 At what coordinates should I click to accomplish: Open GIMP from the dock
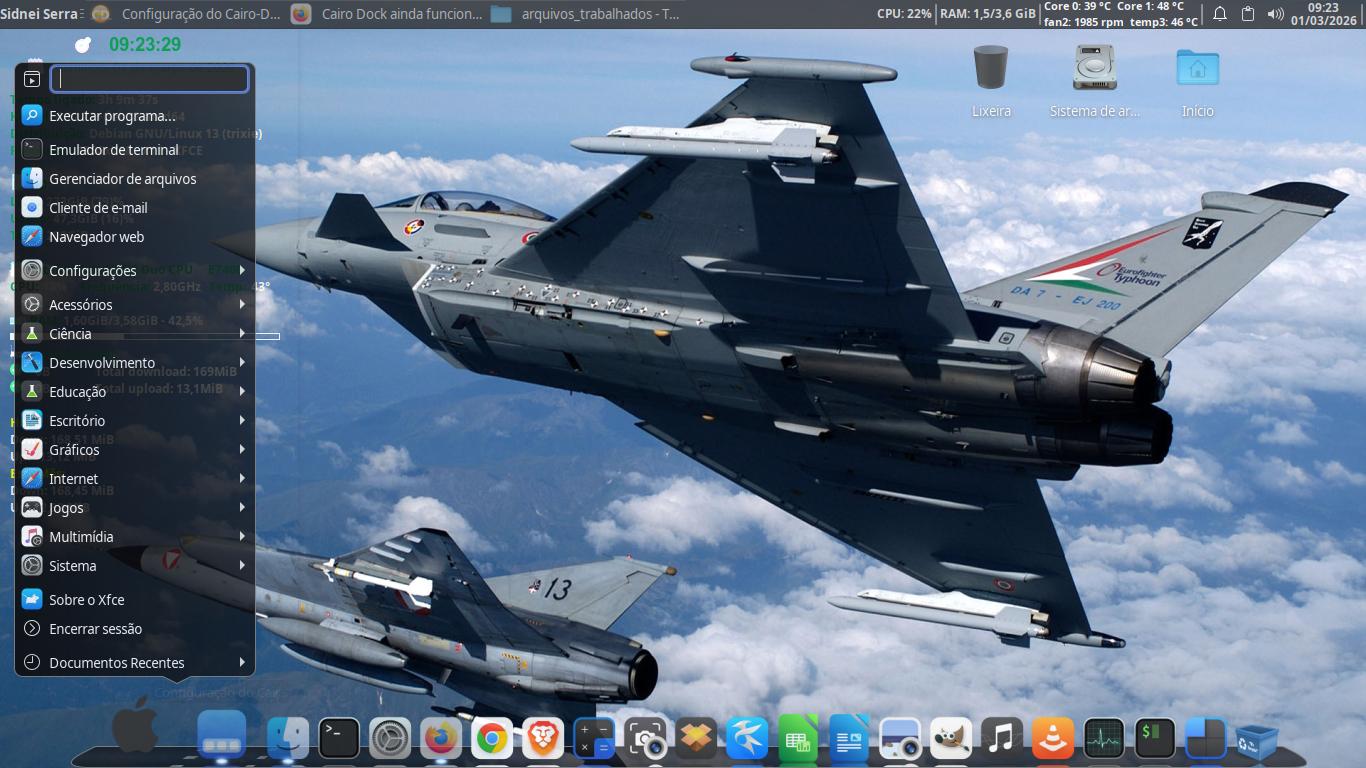click(x=950, y=739)
